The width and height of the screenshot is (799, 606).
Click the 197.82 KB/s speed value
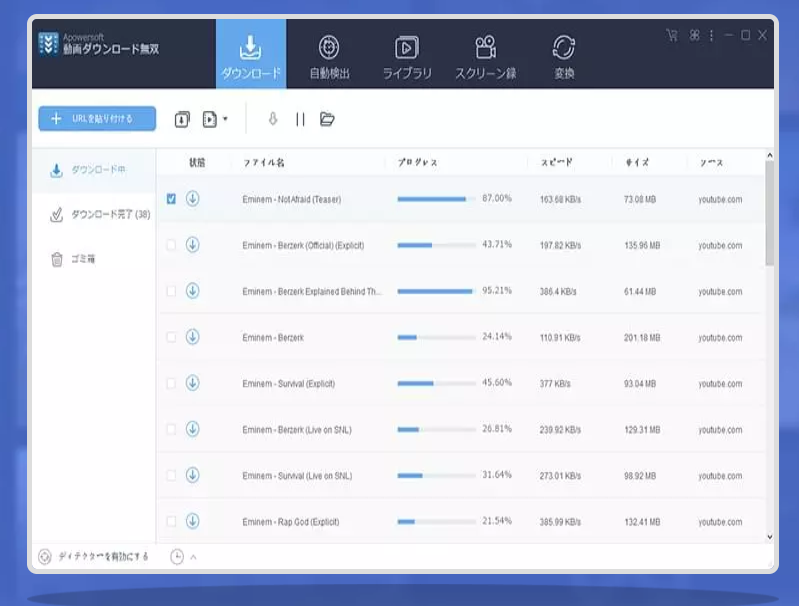[x=560, y=246]
